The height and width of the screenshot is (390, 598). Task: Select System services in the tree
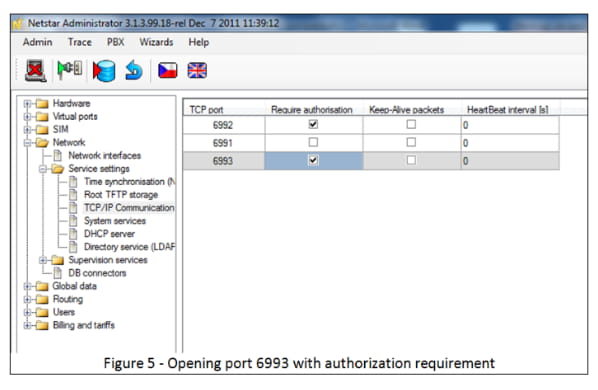tap(115, 221)
